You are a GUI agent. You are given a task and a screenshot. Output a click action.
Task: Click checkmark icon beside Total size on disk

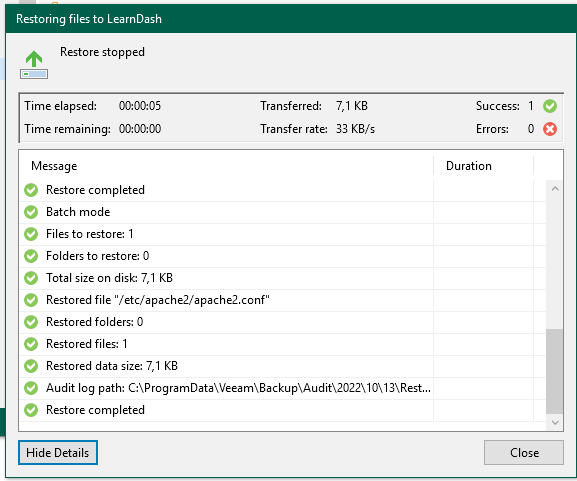[x=31, y=278]
